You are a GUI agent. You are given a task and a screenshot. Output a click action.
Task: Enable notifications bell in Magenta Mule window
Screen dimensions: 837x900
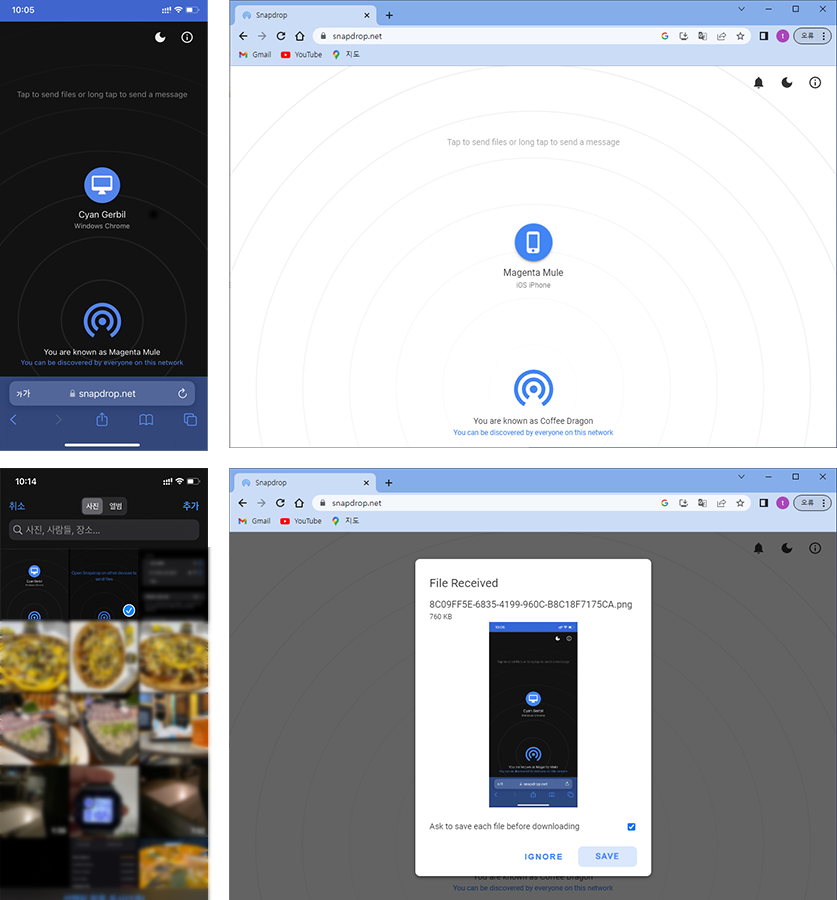click(x=758, y=83)
